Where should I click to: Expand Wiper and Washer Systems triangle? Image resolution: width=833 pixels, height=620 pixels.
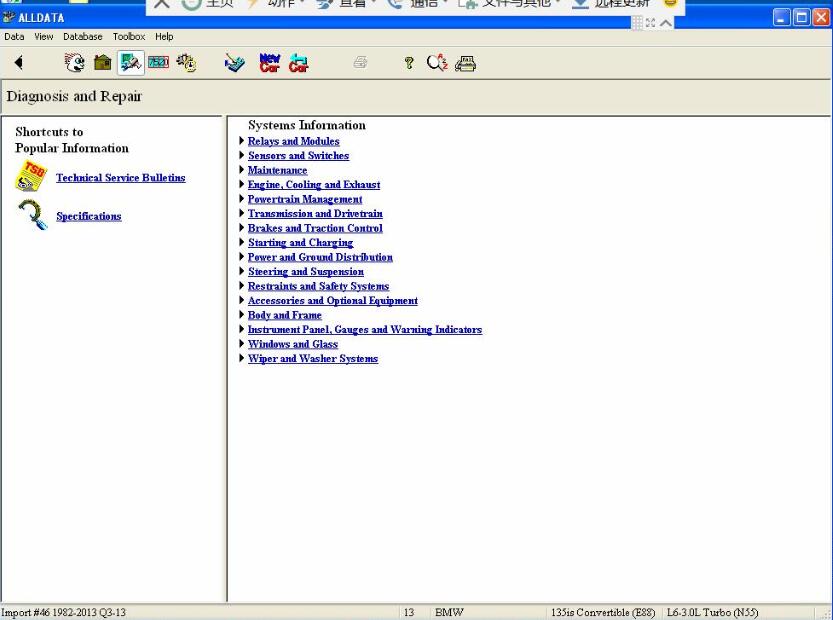tap(242, 358)
